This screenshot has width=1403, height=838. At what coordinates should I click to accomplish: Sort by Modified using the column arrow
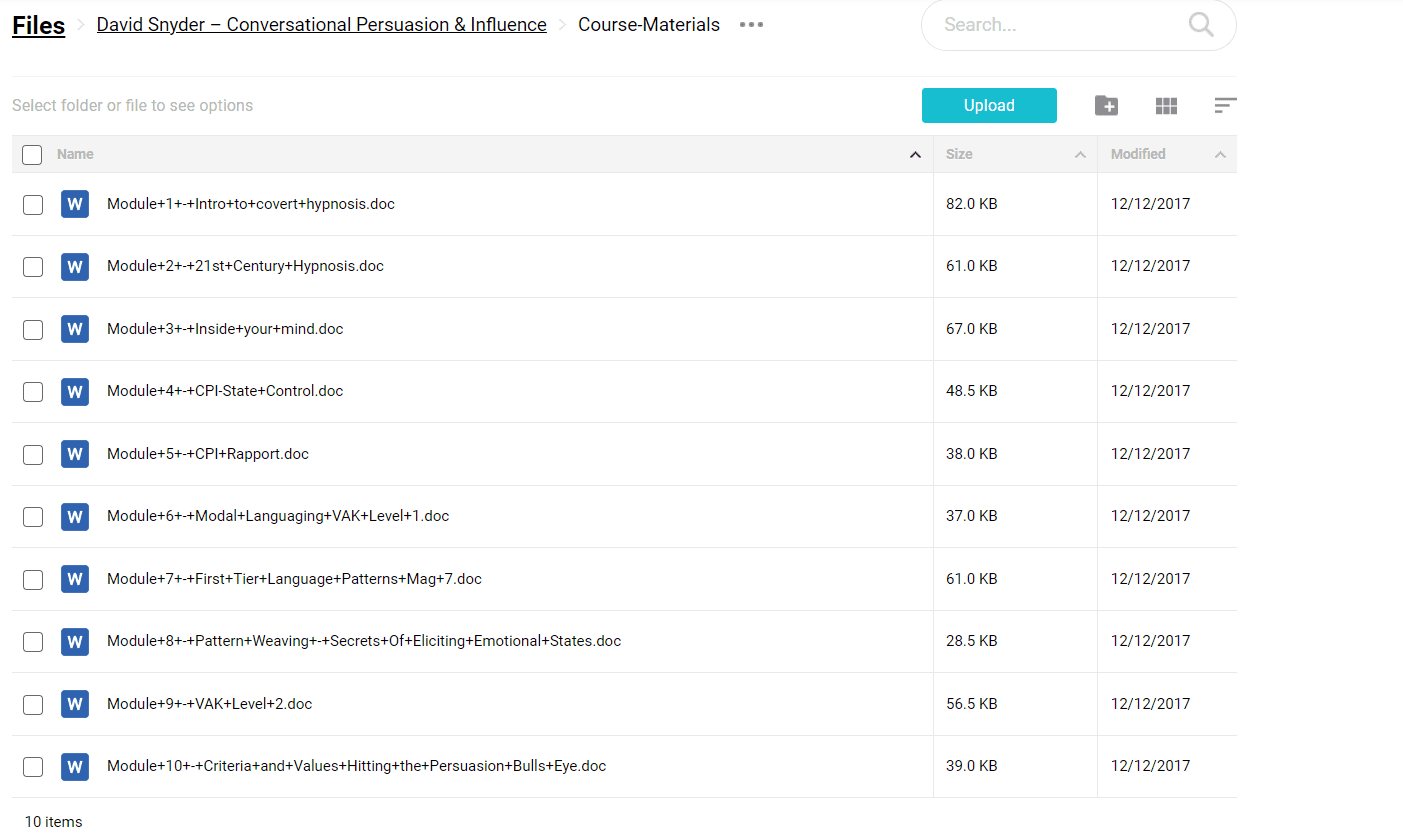point(1220,155)
